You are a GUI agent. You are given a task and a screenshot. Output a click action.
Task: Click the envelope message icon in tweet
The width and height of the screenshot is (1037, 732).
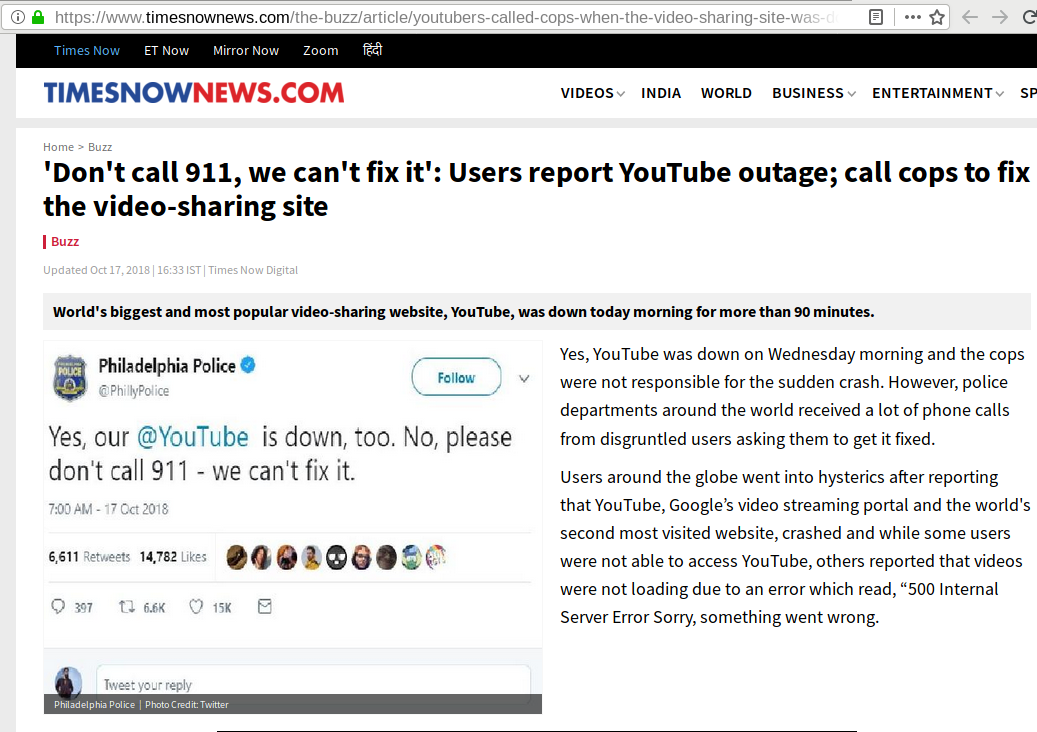coord(264,606)
